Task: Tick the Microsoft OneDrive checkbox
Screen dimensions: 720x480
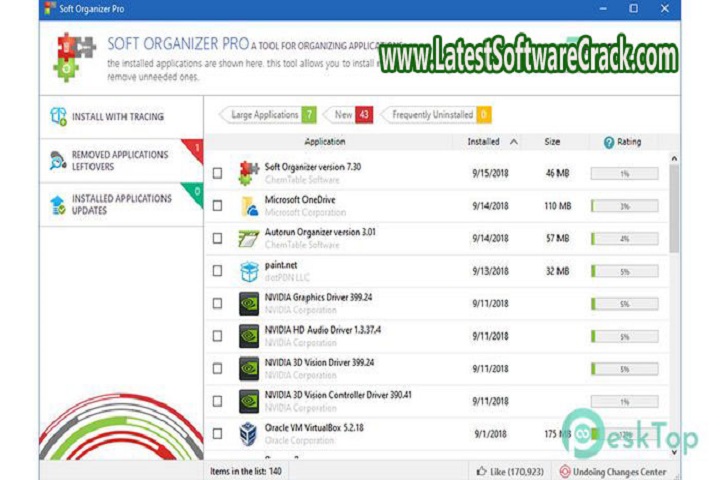Action: pos(217,206)
